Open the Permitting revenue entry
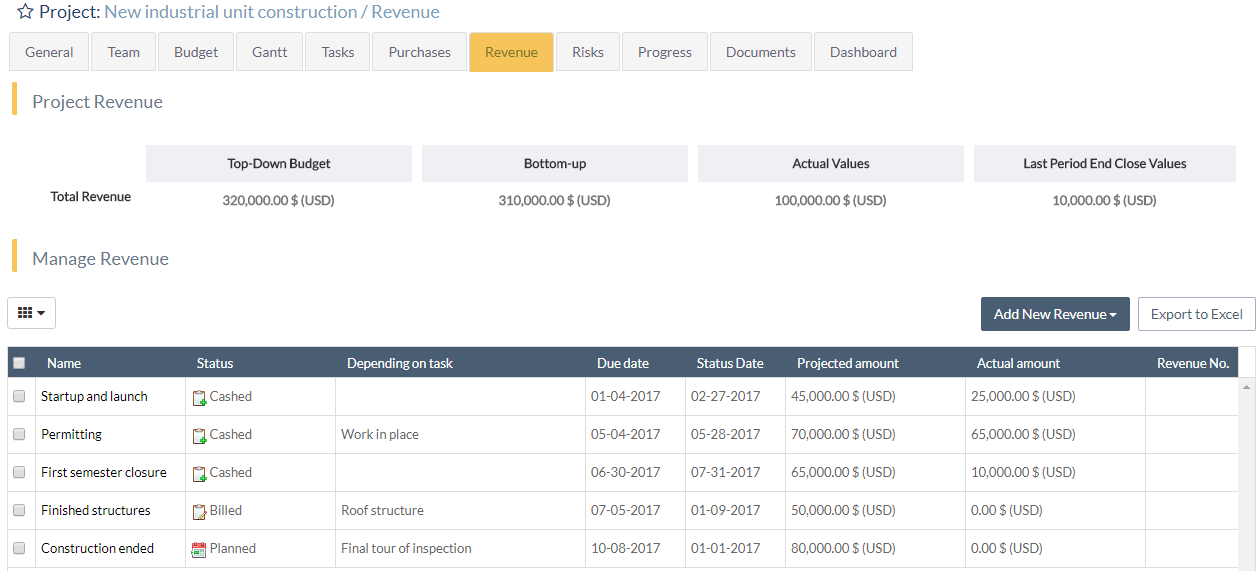 pos(71,434)
